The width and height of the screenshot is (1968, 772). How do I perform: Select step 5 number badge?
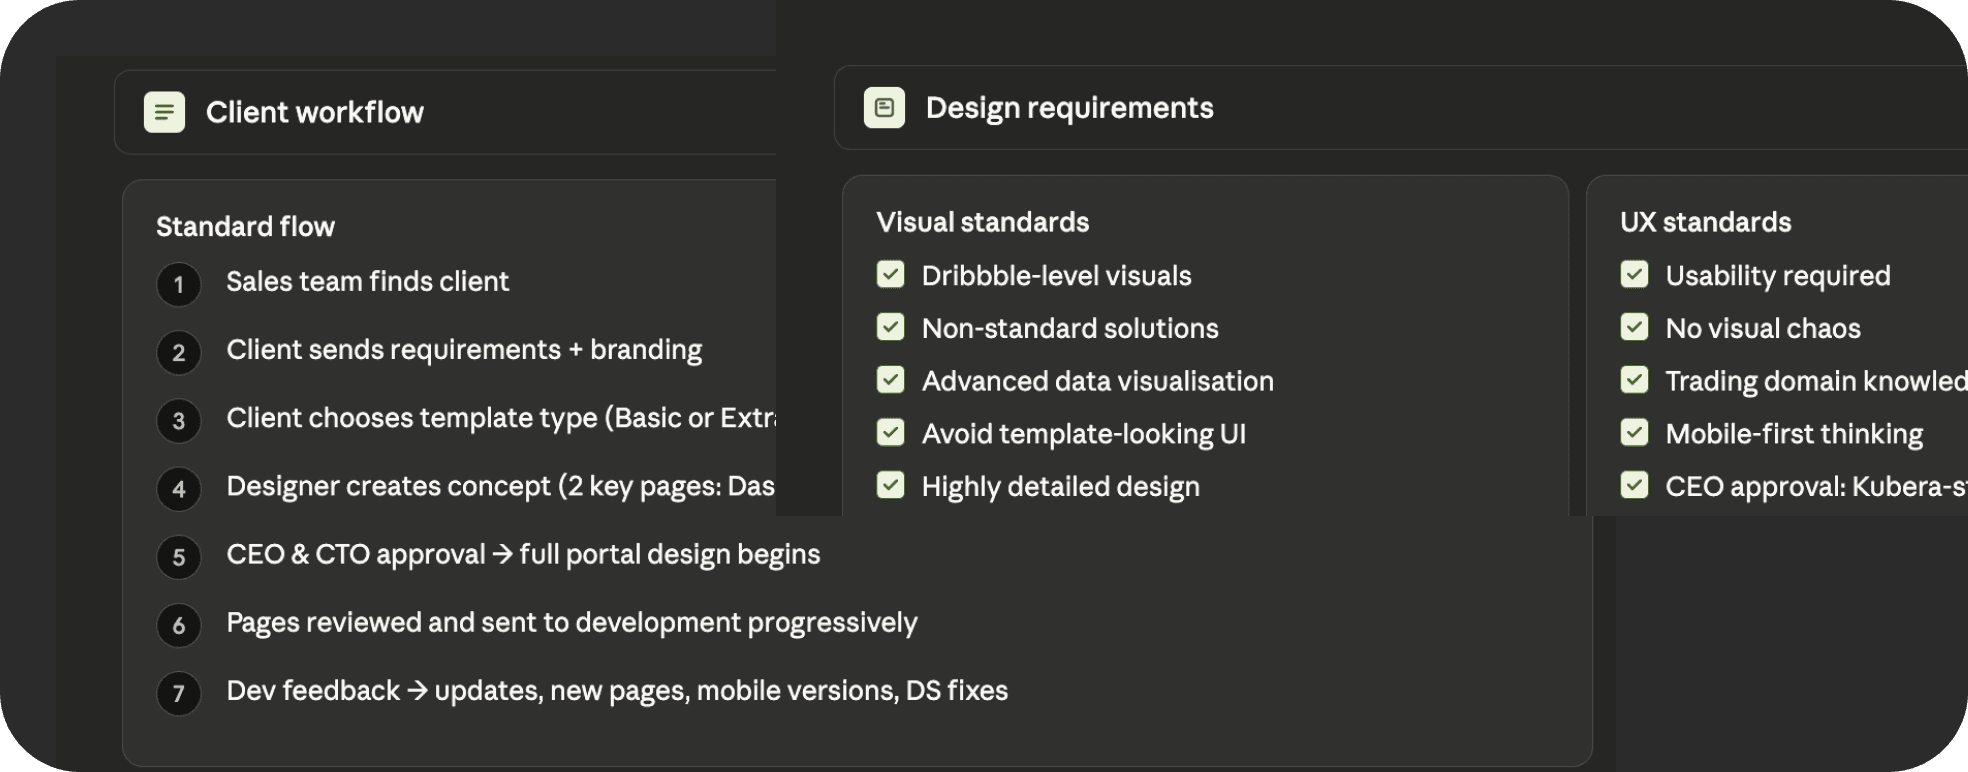179,557
